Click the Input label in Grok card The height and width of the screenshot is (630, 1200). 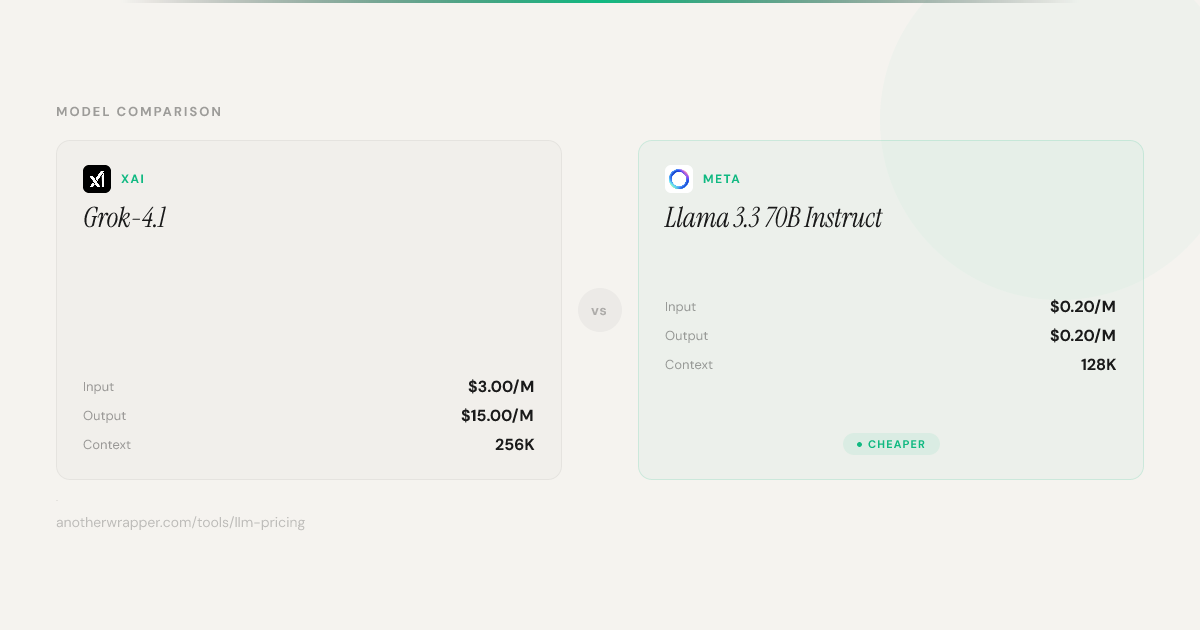point(99,387)
